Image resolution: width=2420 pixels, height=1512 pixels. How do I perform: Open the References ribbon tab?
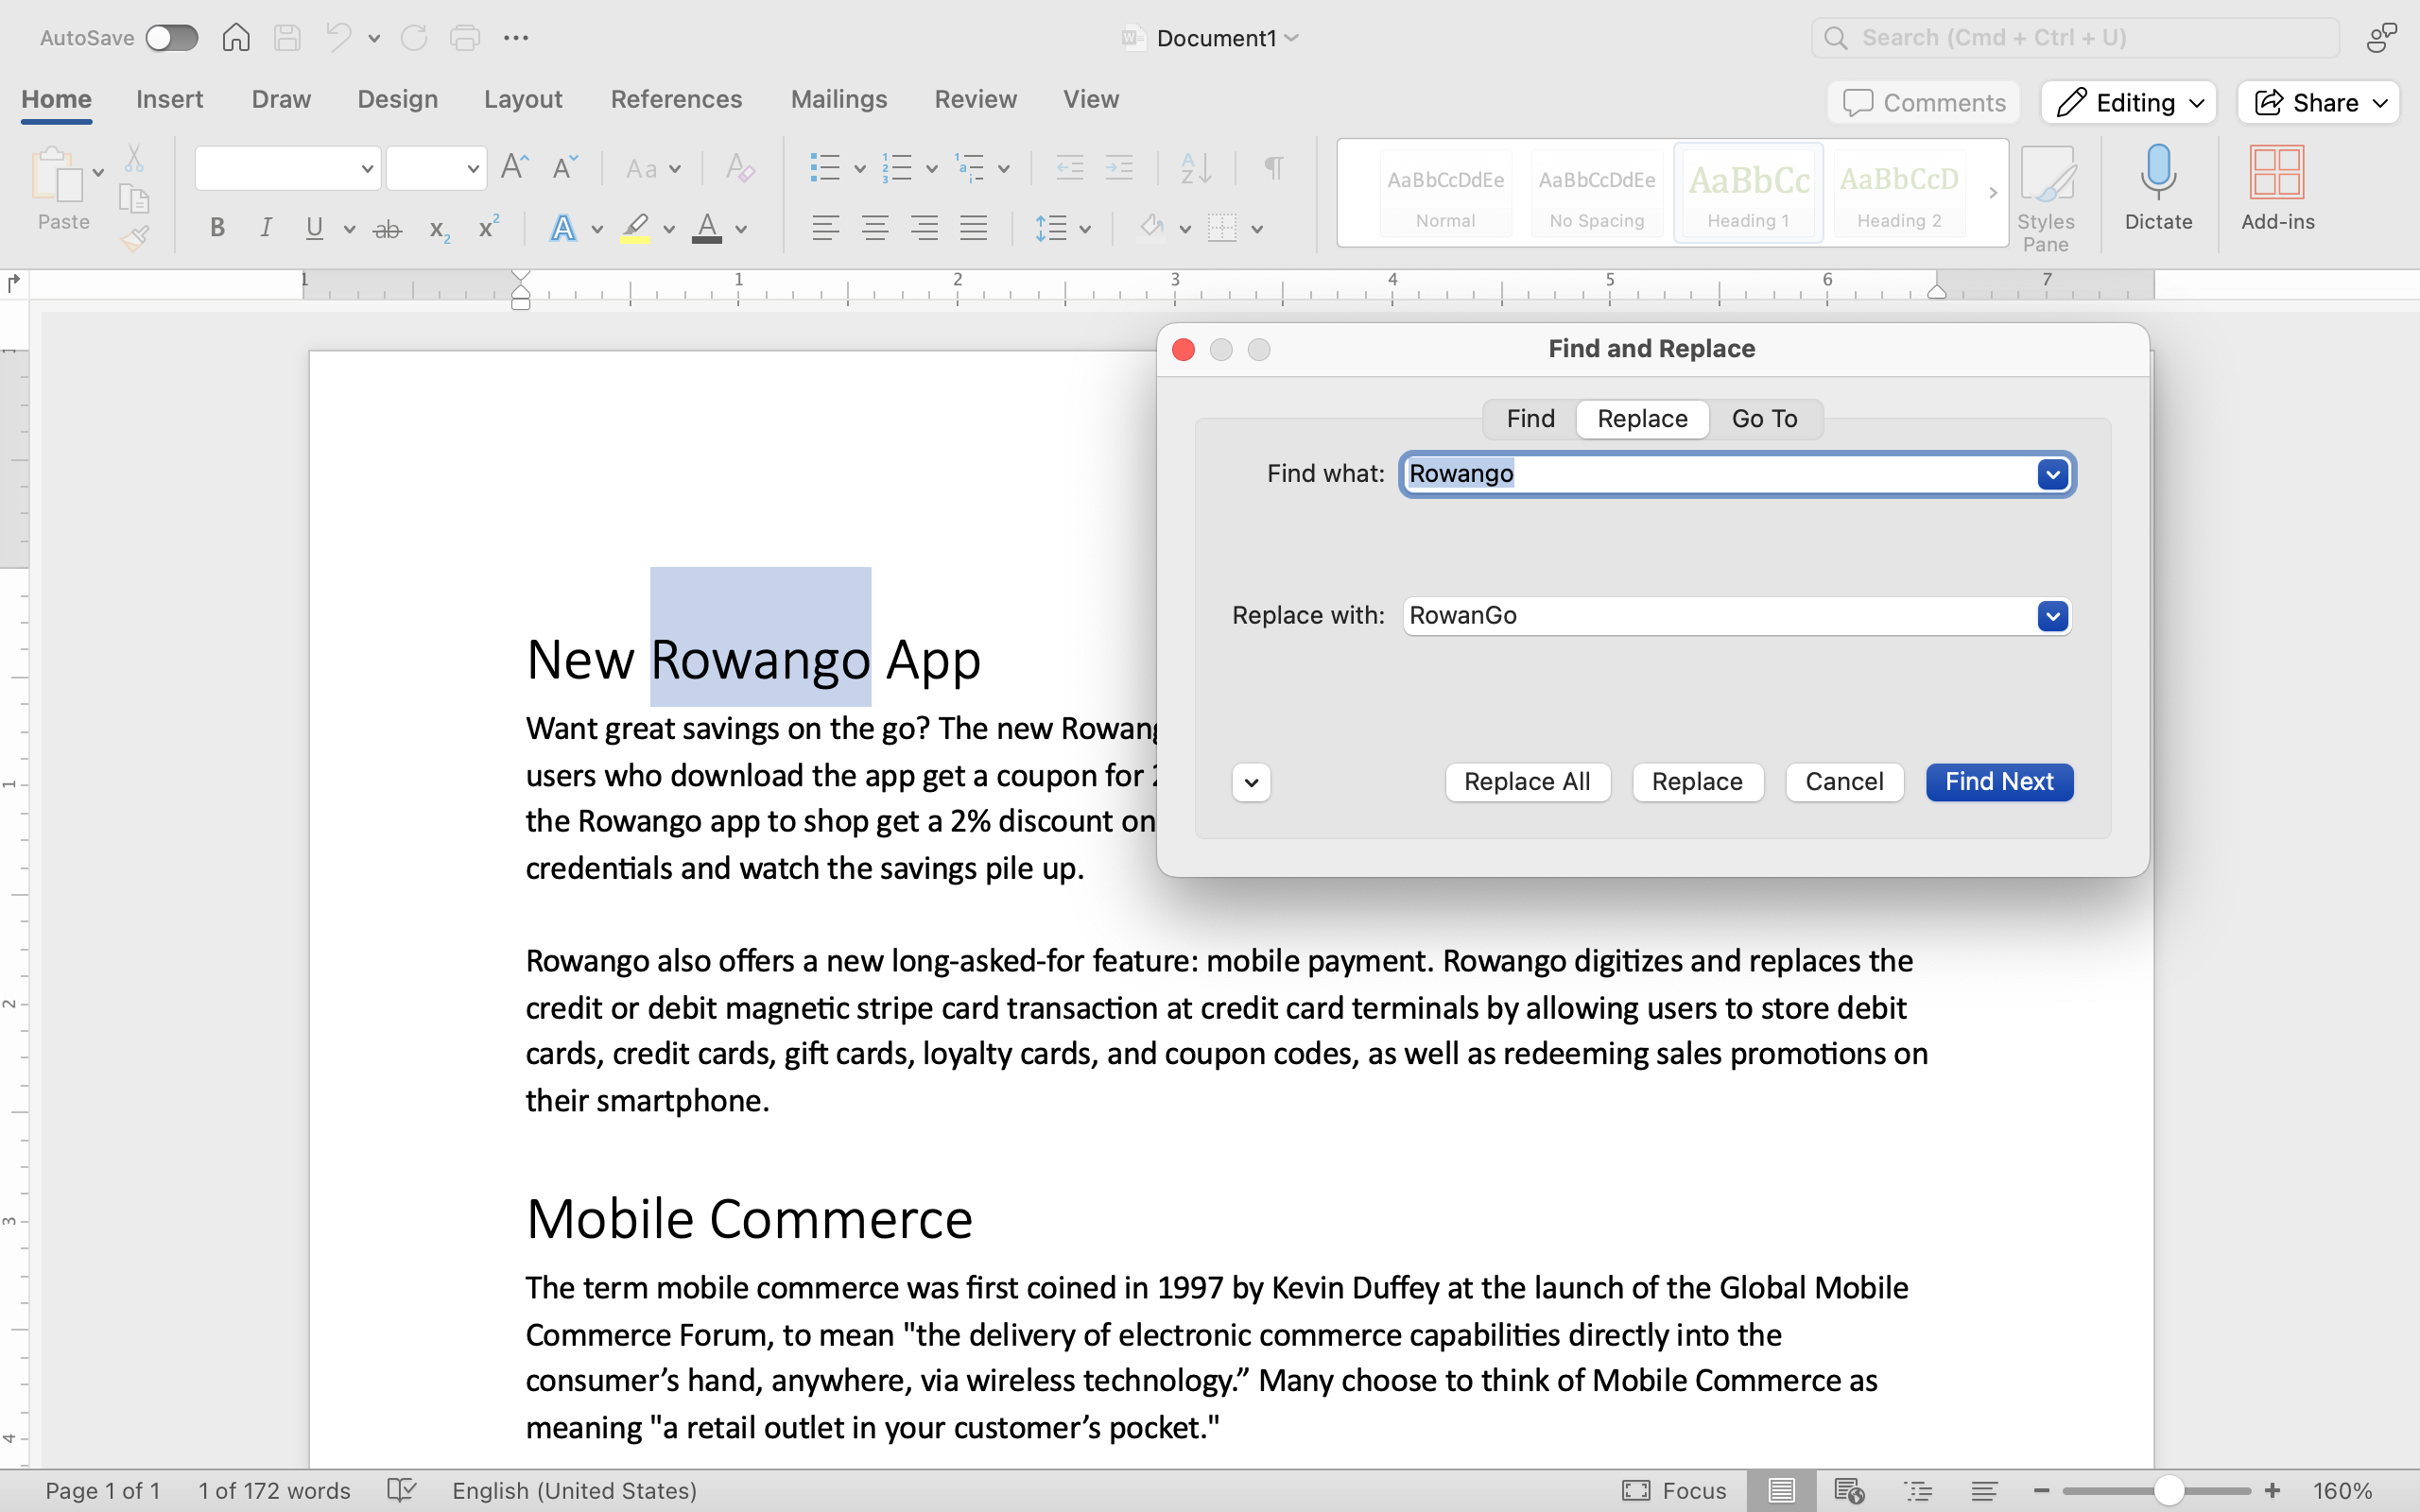coord(676,99)
